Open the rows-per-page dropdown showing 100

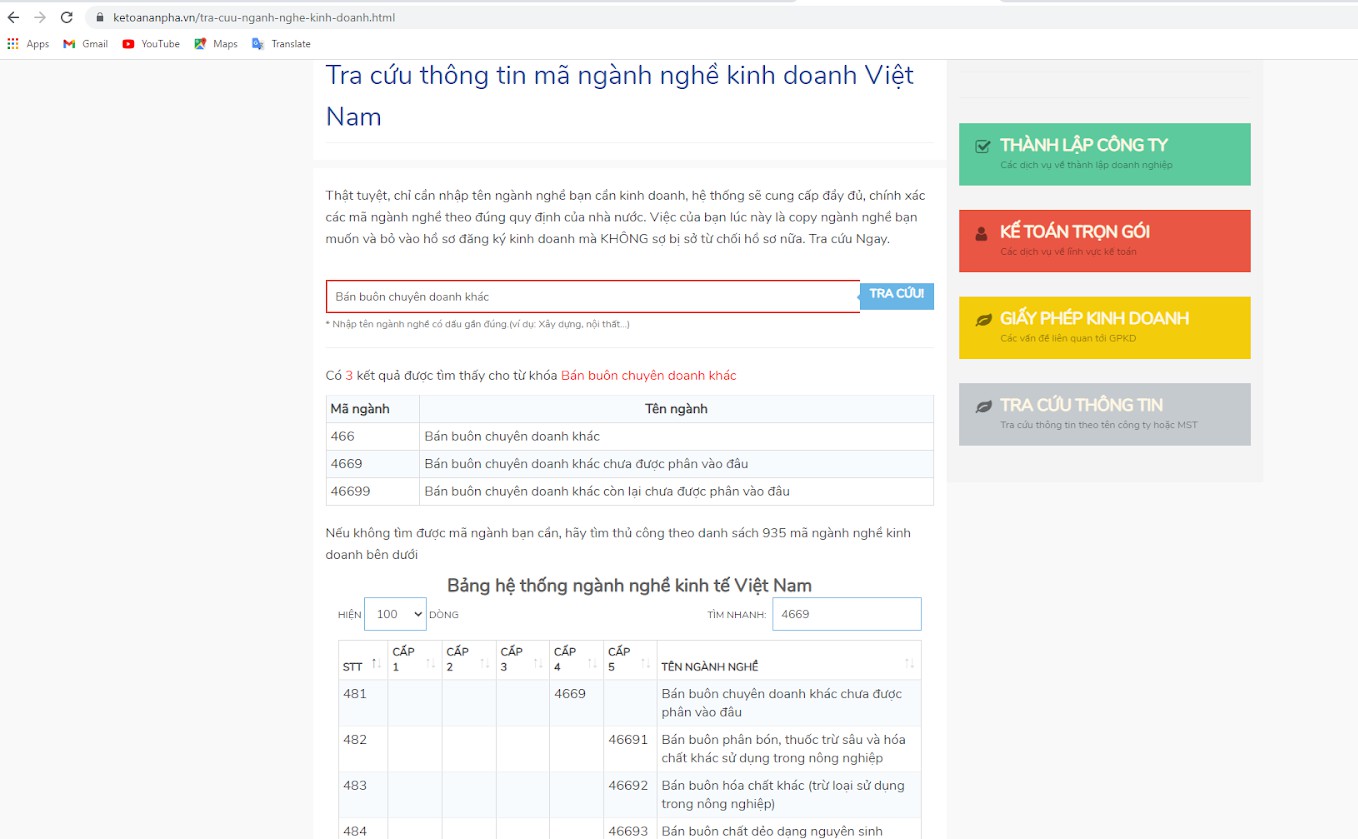395,614
